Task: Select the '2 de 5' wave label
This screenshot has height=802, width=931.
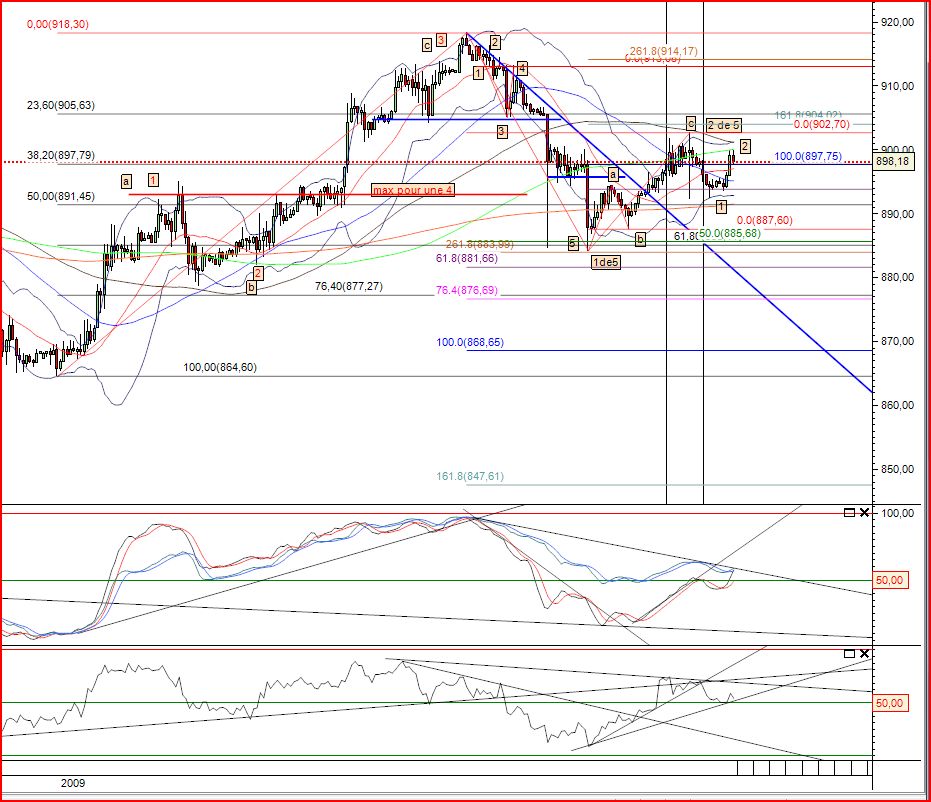Action: pyautogui.click(x=723, y=125)
